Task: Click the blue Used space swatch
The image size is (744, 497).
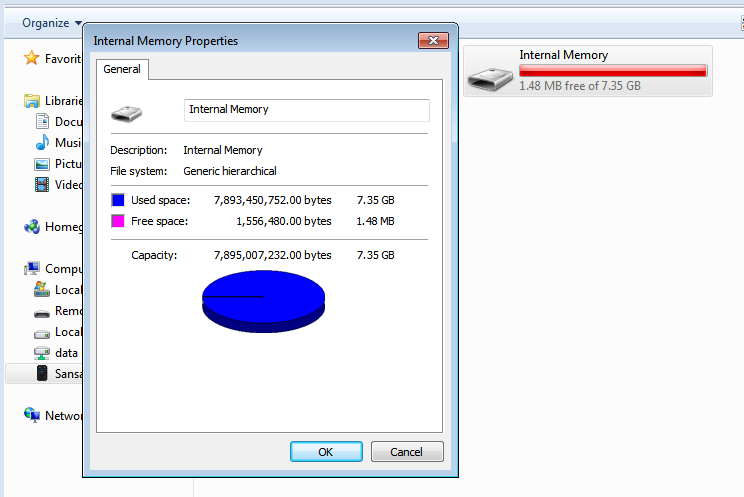Action: 118,200
